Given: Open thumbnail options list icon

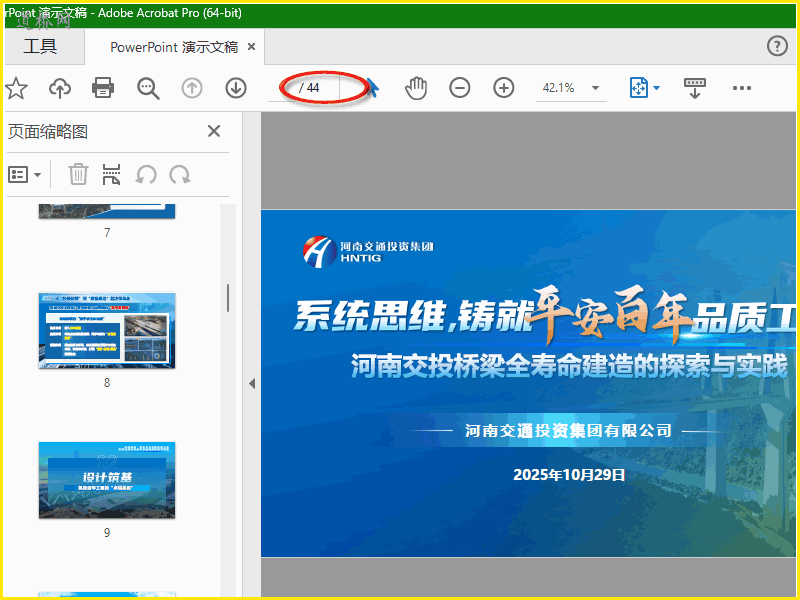Looking at the screenshot, I should [18, 174].
